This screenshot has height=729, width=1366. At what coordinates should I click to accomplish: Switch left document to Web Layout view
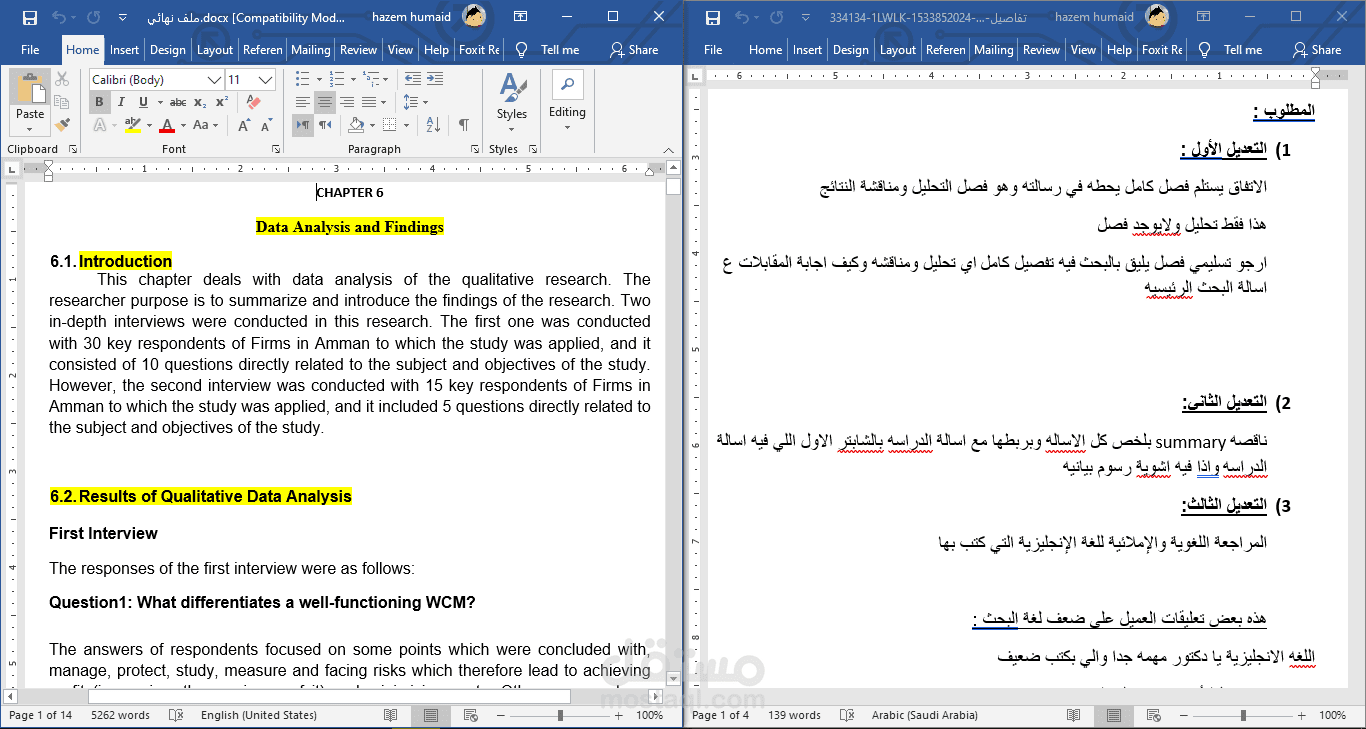click(x=471, y=715)
